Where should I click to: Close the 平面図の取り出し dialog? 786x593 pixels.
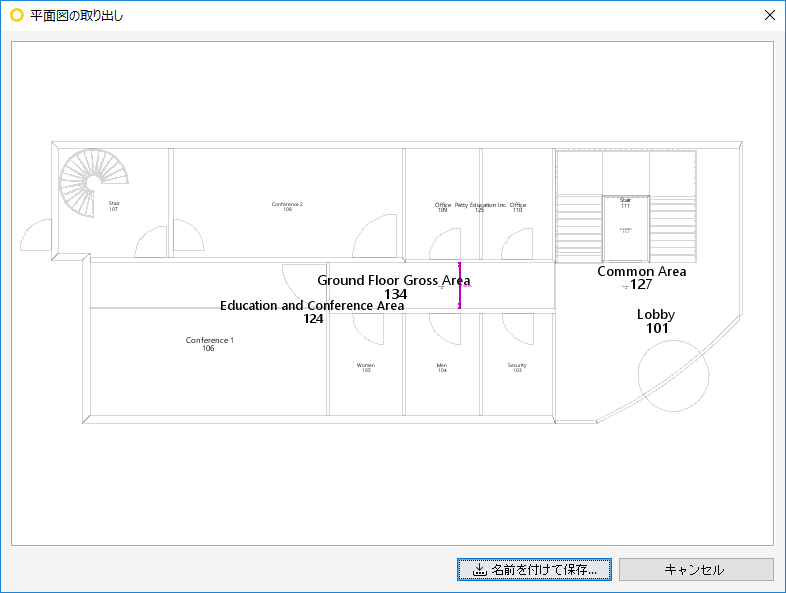(770, 15)
